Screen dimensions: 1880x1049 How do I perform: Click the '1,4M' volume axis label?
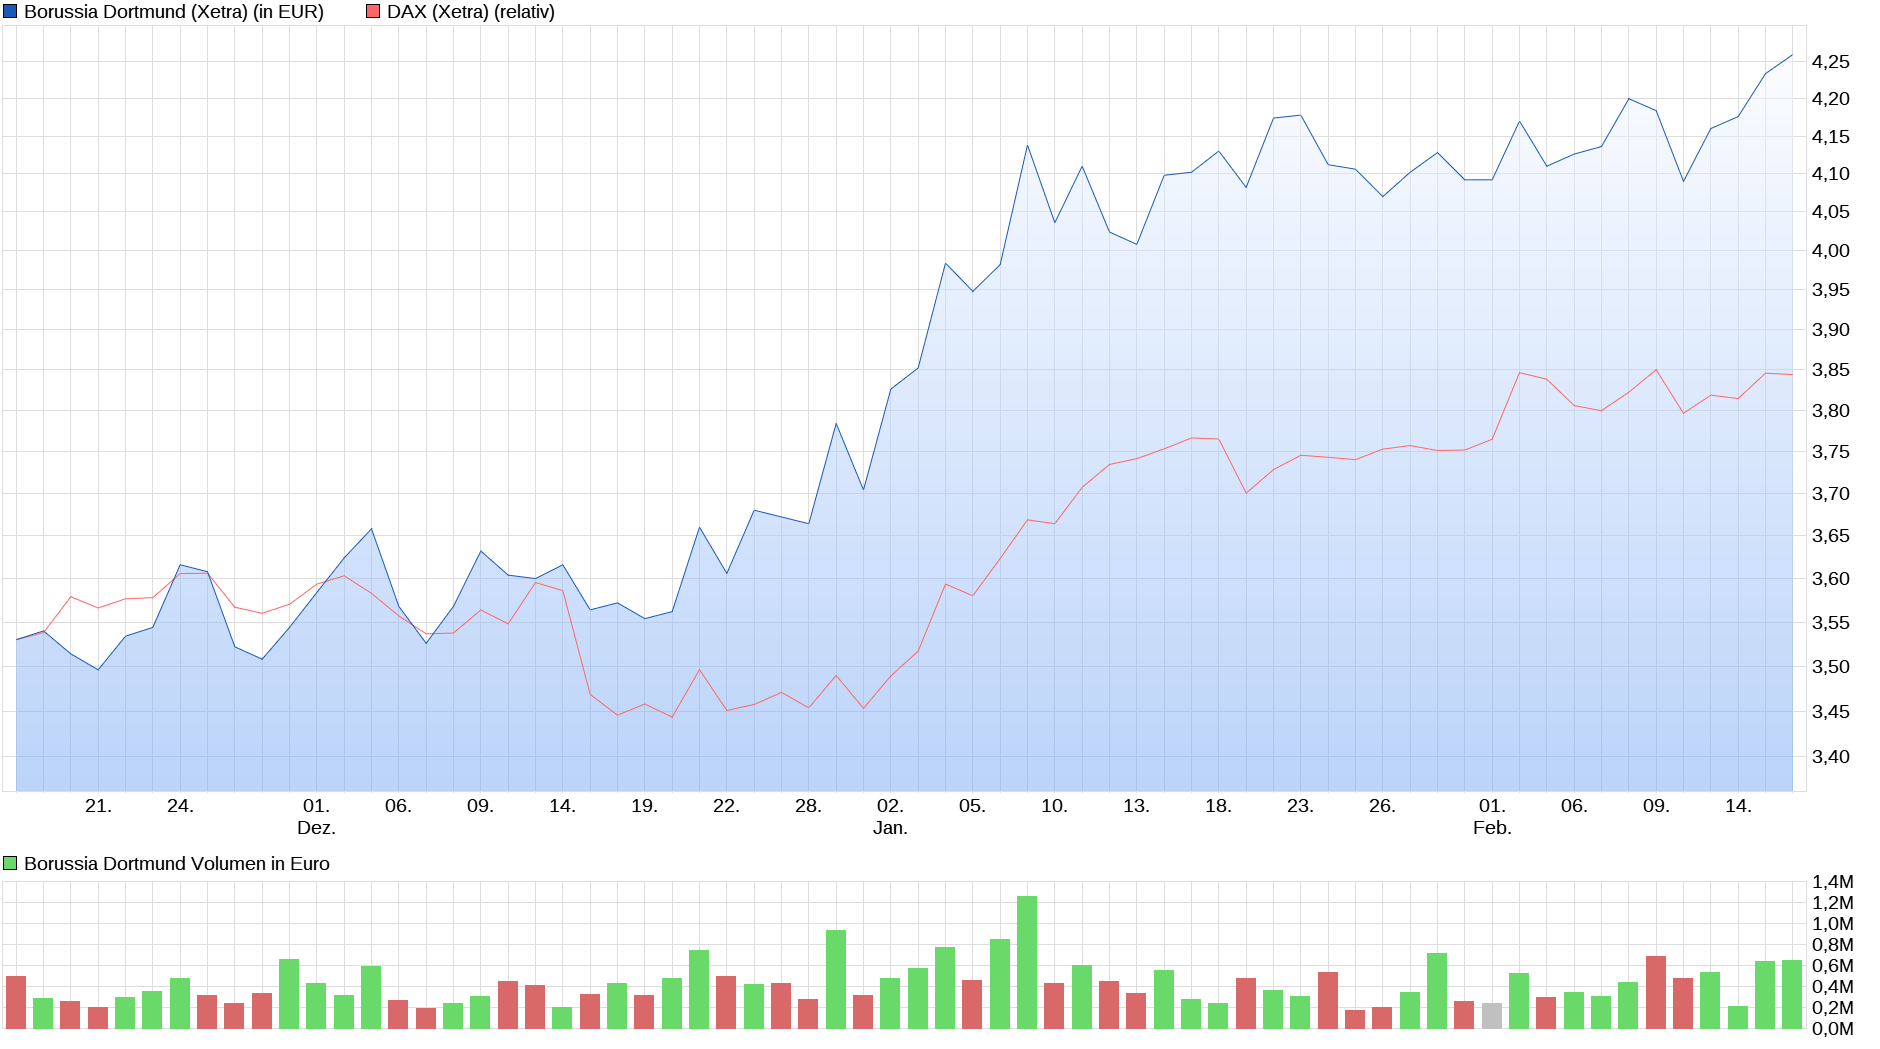1833,882
